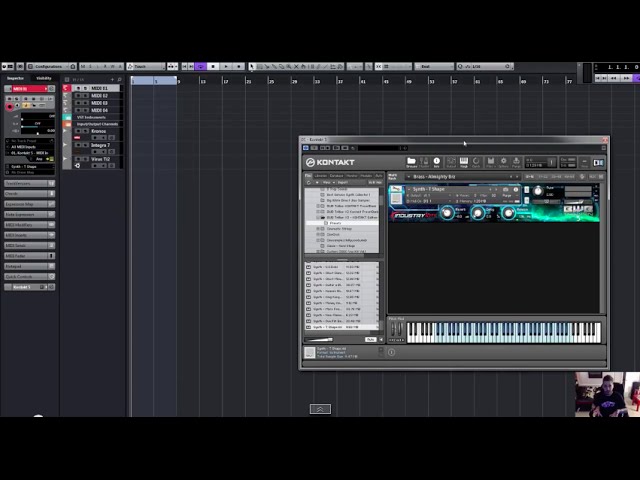Toggle Auto preview button in Kontakt browser
The width and height of the screenshot is (640, 480).
[x=370, y=340]
